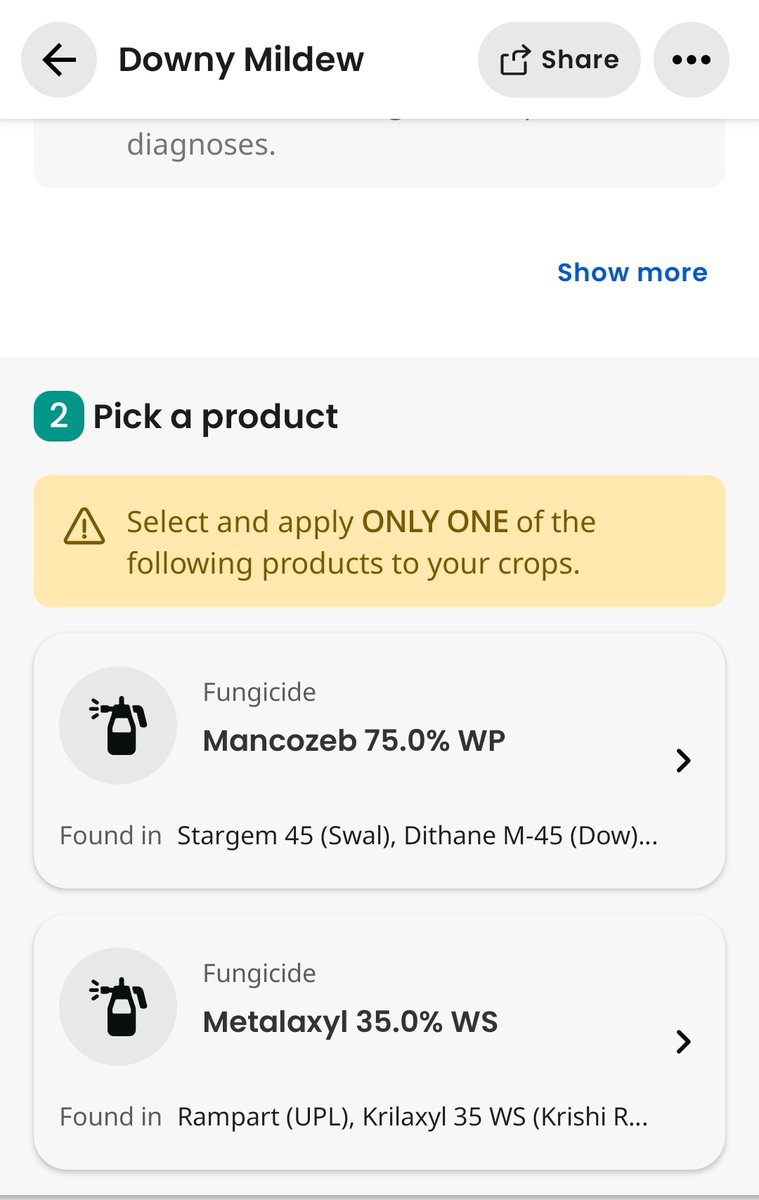Tap the Downy Mildew title
Image resolution: width=759 pixels, height=1200 pixels.
pos(241,60)
